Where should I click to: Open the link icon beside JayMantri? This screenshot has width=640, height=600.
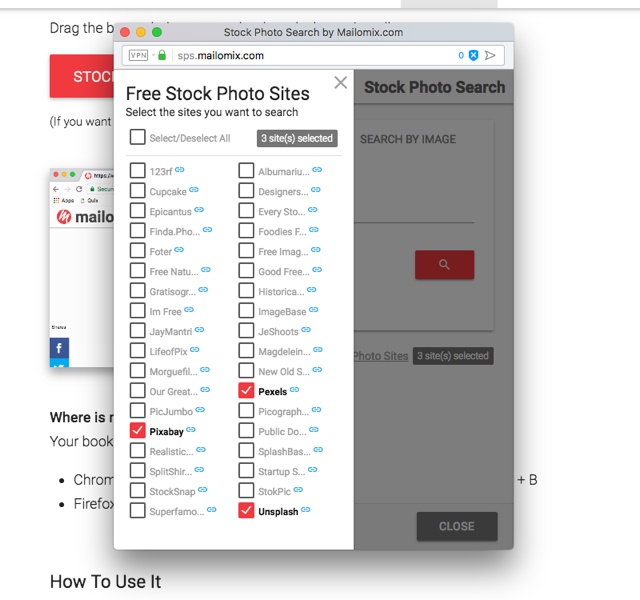click(x=199, y=330)
